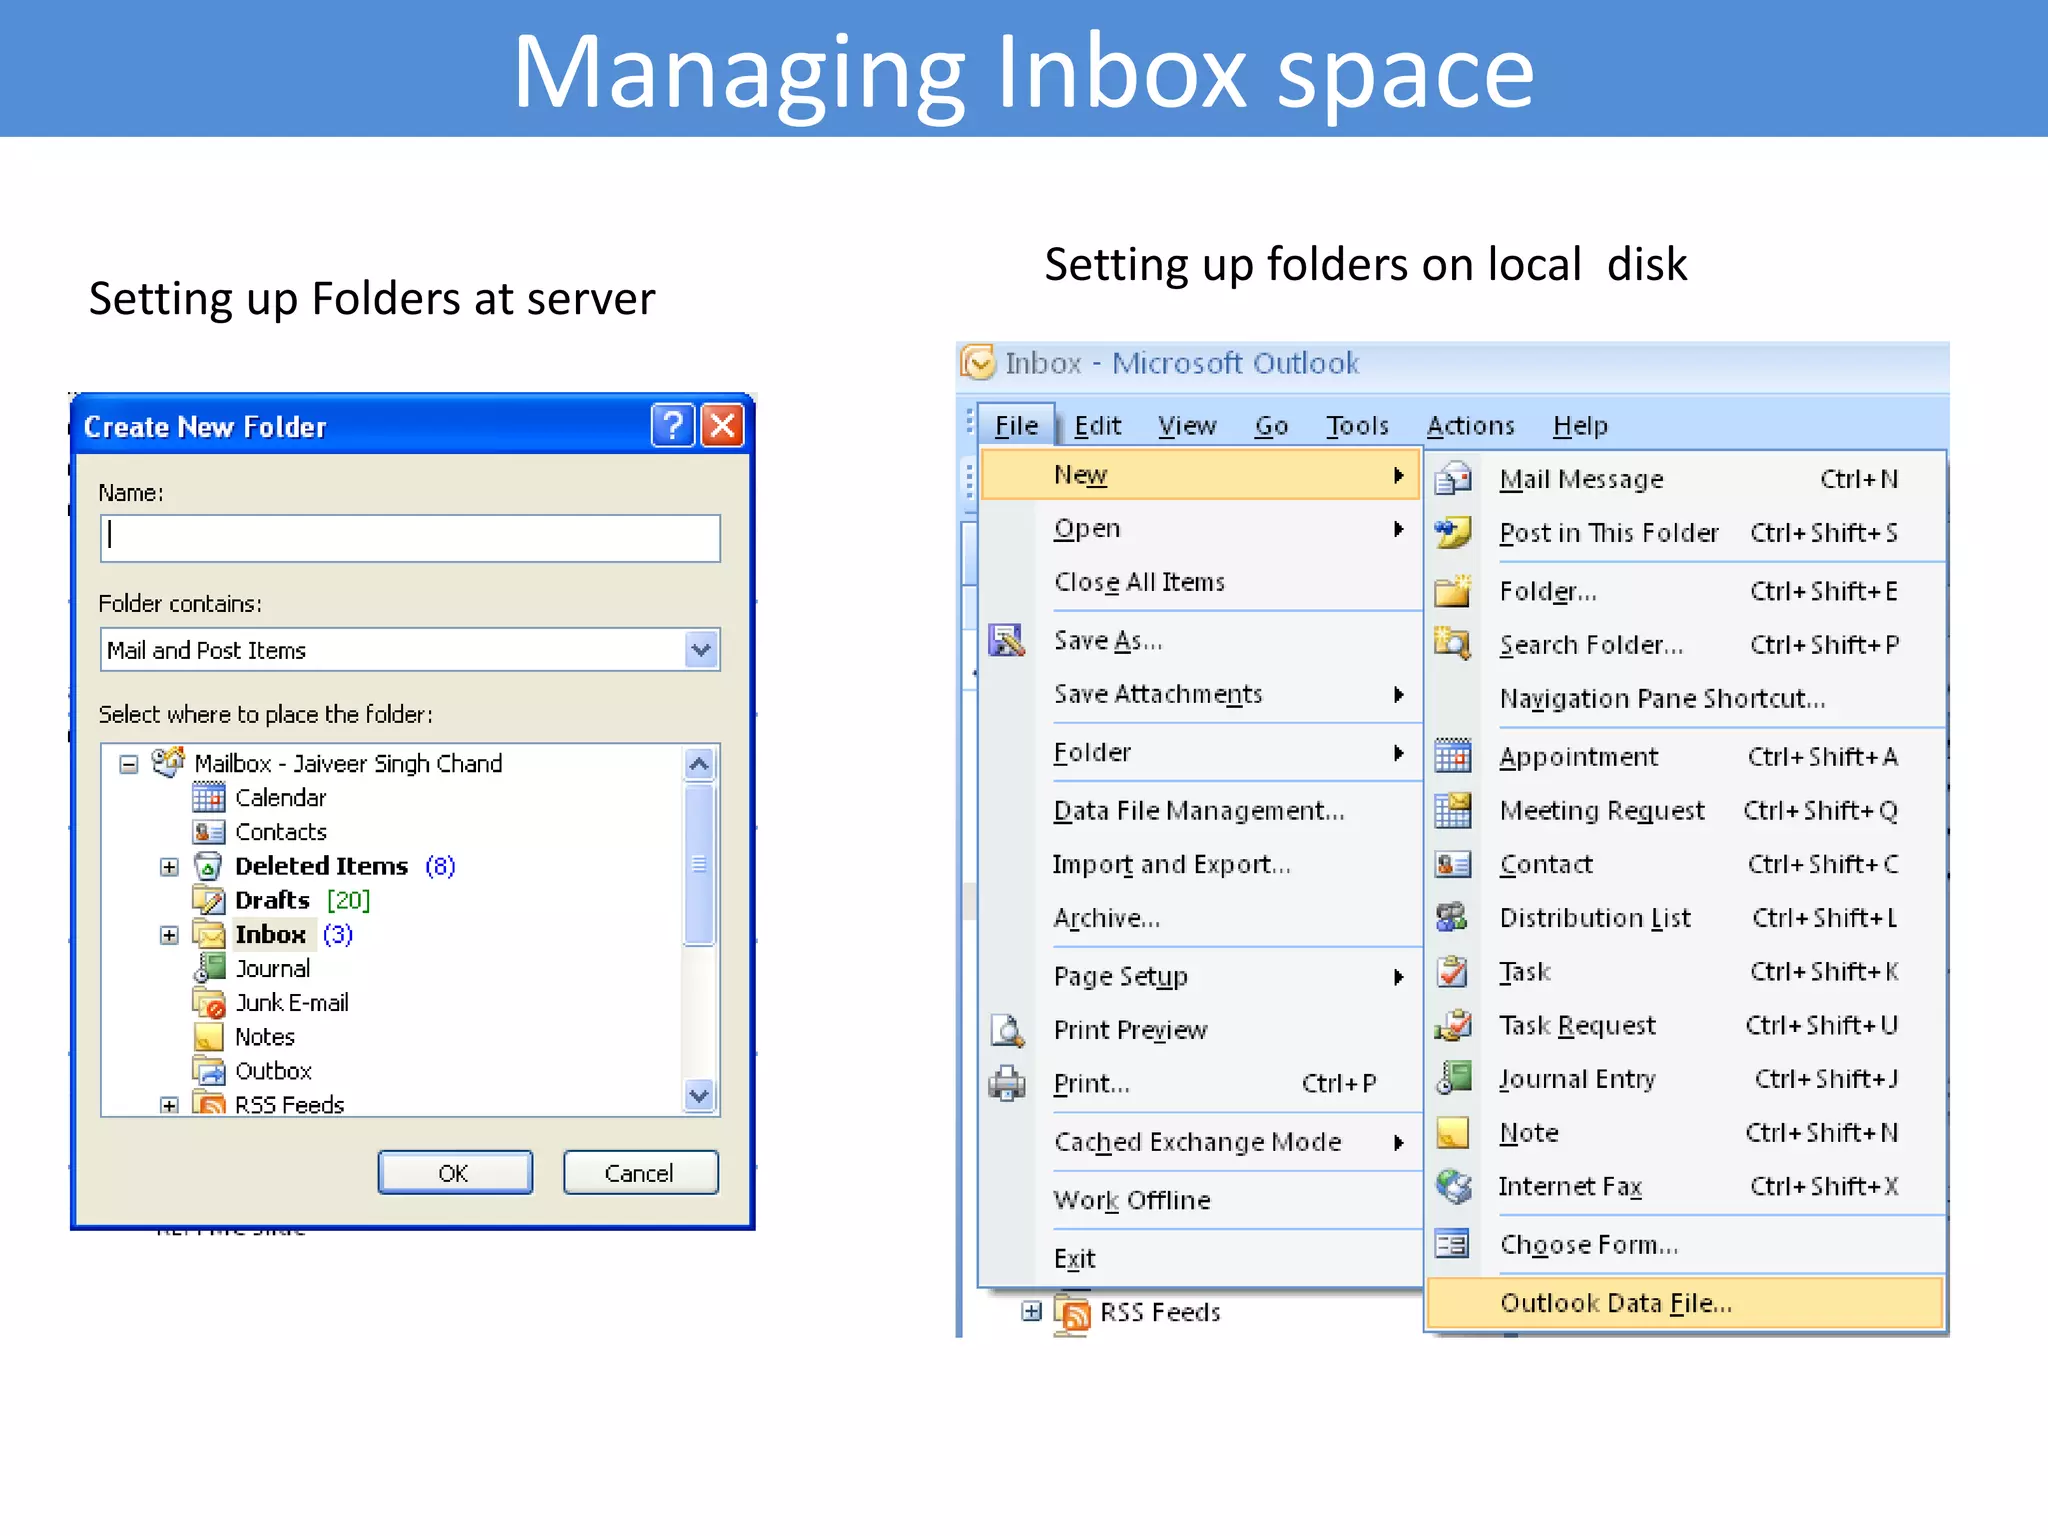Click the Meeting Request icon
The image size is (2048, 1536).
(1453, 810)
